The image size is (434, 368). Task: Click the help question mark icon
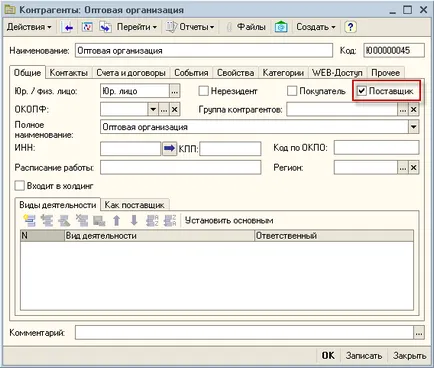tap(350, 27)
